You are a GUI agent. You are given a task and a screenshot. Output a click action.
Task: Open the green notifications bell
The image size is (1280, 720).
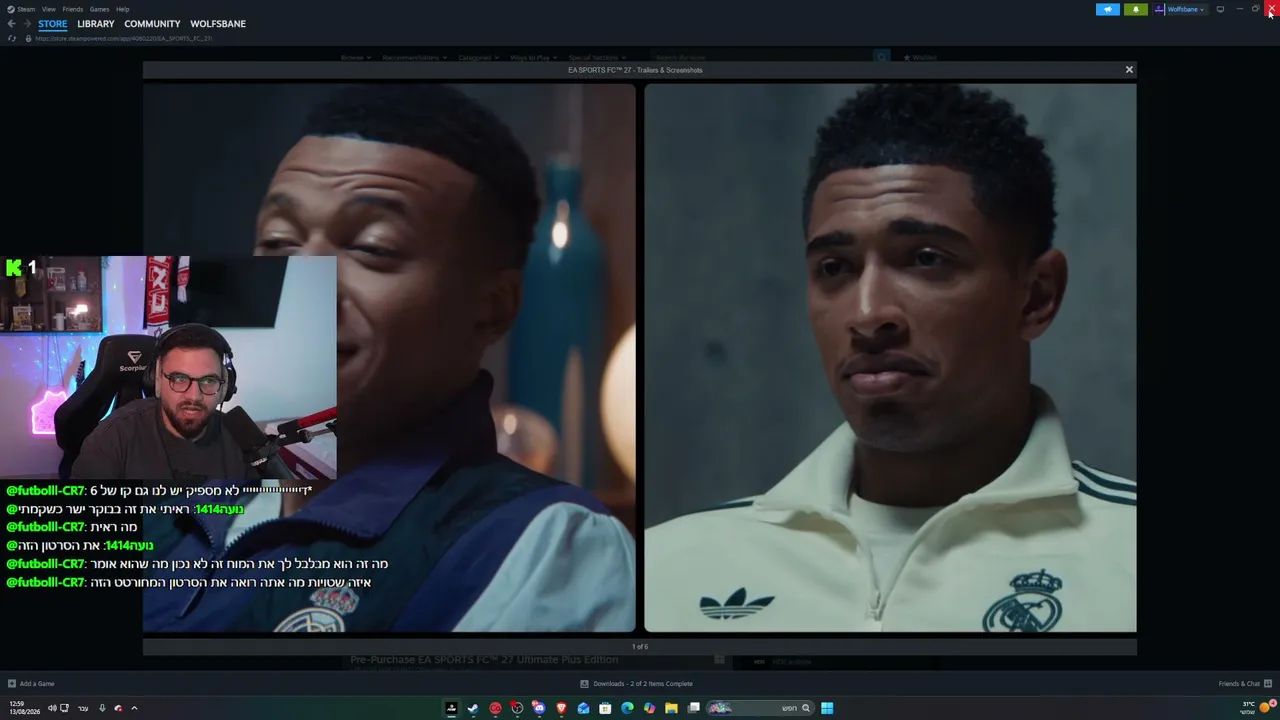click(x=1135, y=9)
